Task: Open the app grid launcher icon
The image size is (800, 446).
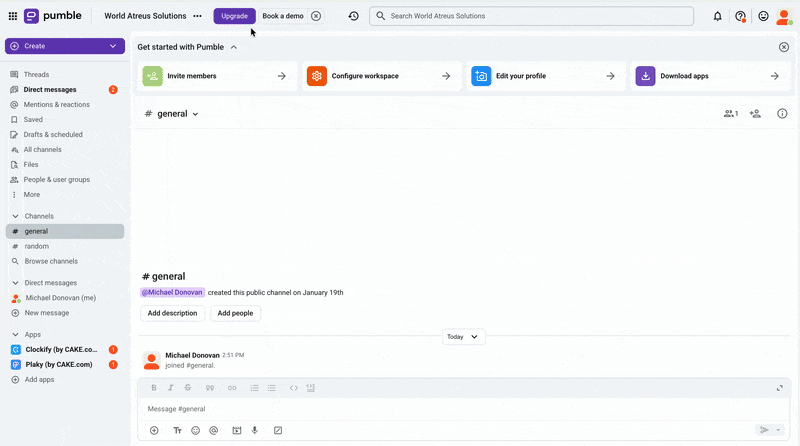Action: [x=13, y=16]
